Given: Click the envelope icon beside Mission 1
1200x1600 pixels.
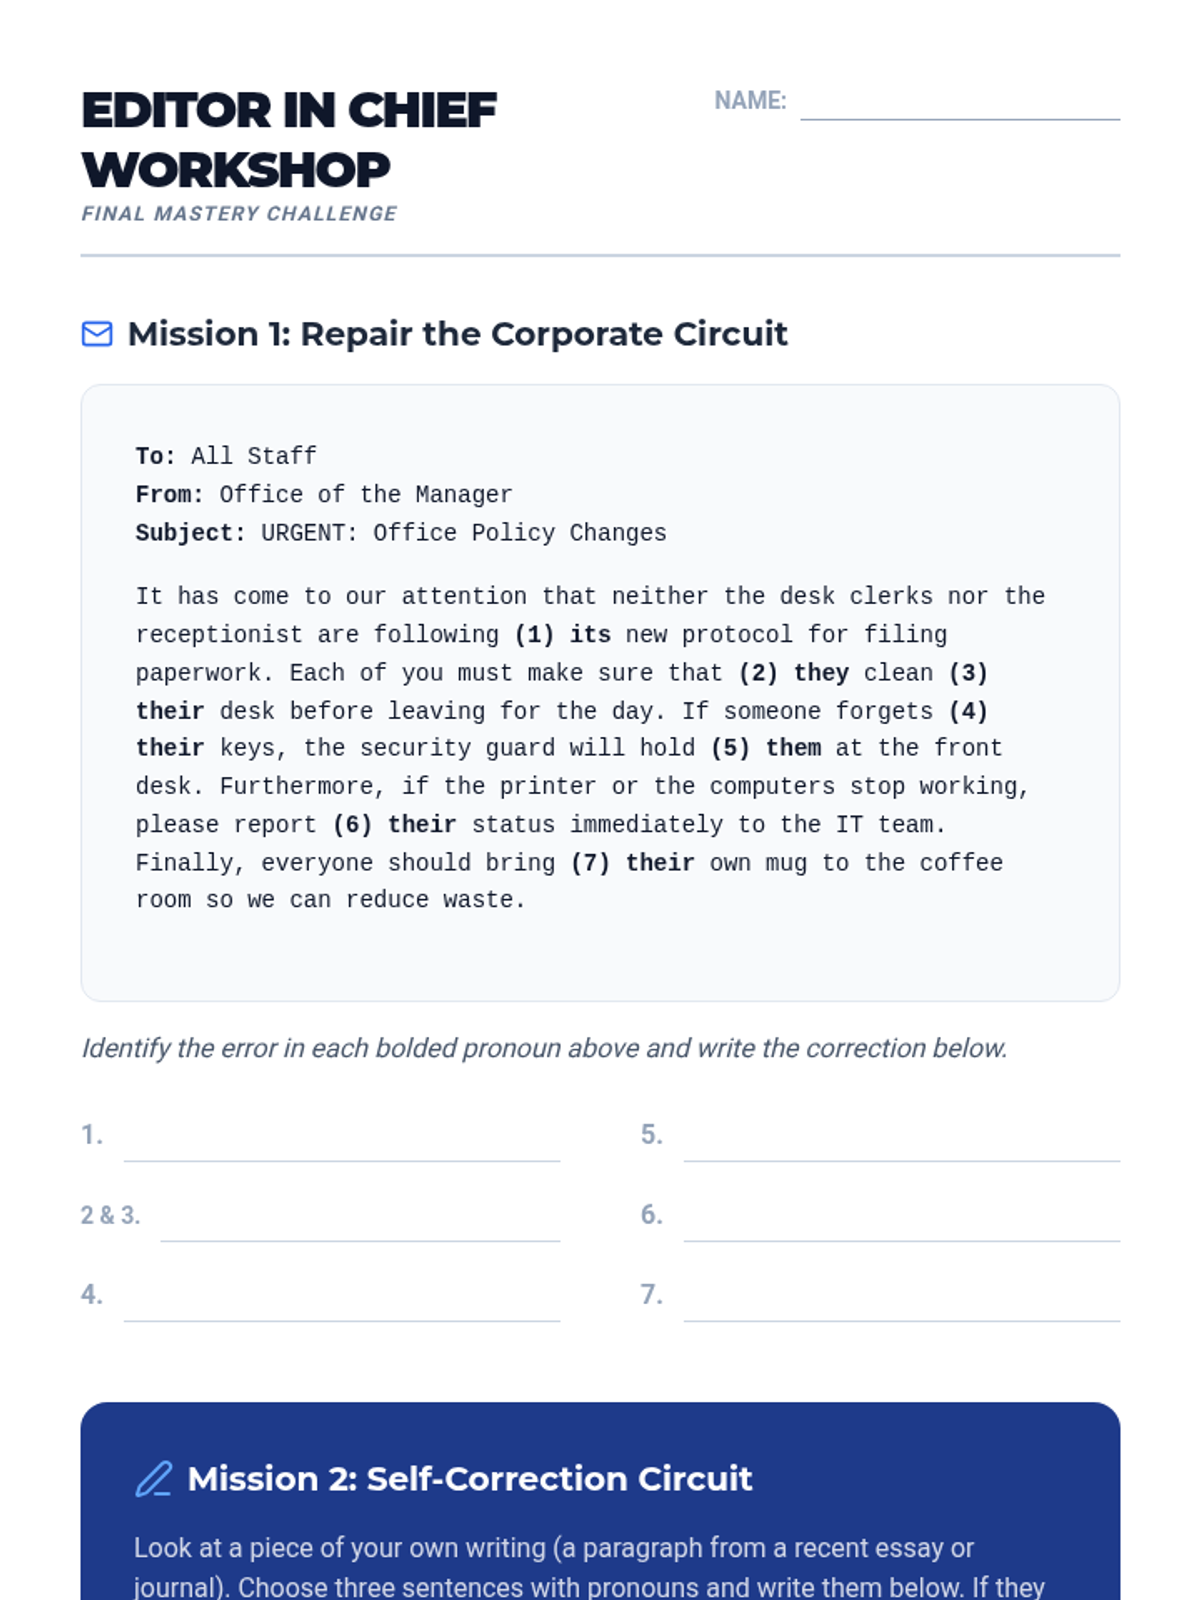Looking at the screenshot, I should 97,334.
